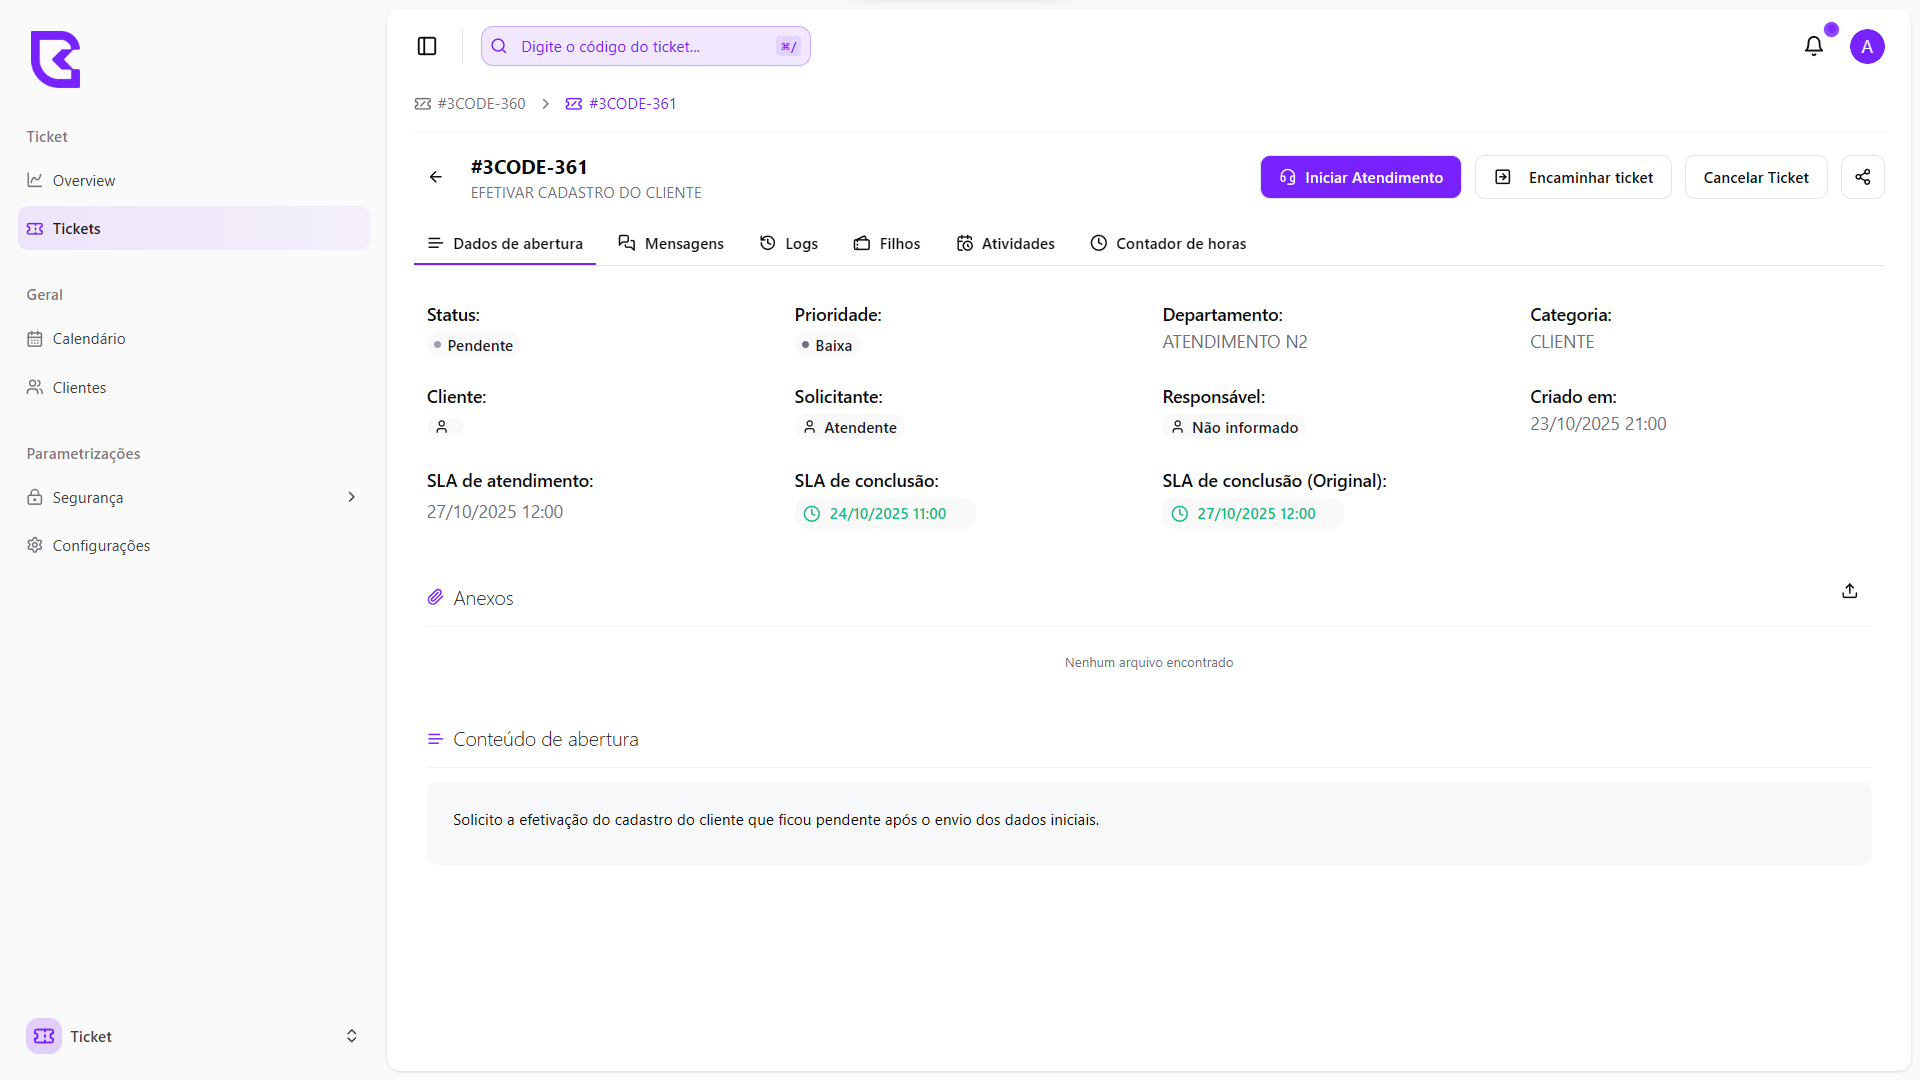
Task: Open Configurações from the sidebar
Action: pos(101,546)
